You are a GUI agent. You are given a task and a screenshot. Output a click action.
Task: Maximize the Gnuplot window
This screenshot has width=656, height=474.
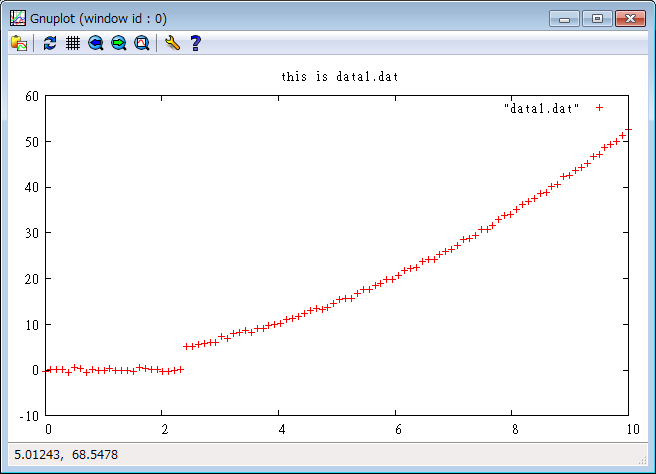coord(597,18)
